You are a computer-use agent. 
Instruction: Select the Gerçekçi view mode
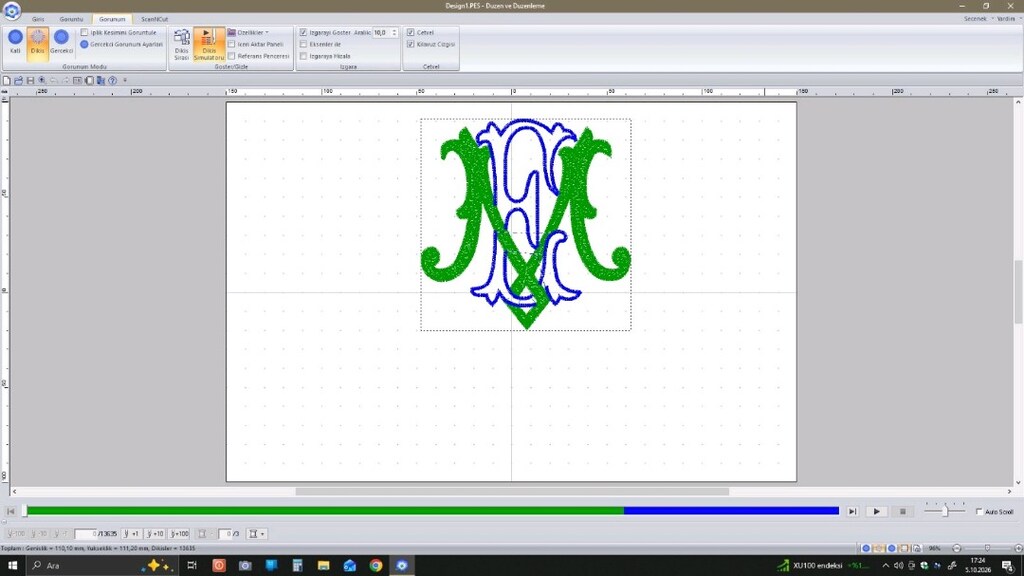click(x=61, y=42)
